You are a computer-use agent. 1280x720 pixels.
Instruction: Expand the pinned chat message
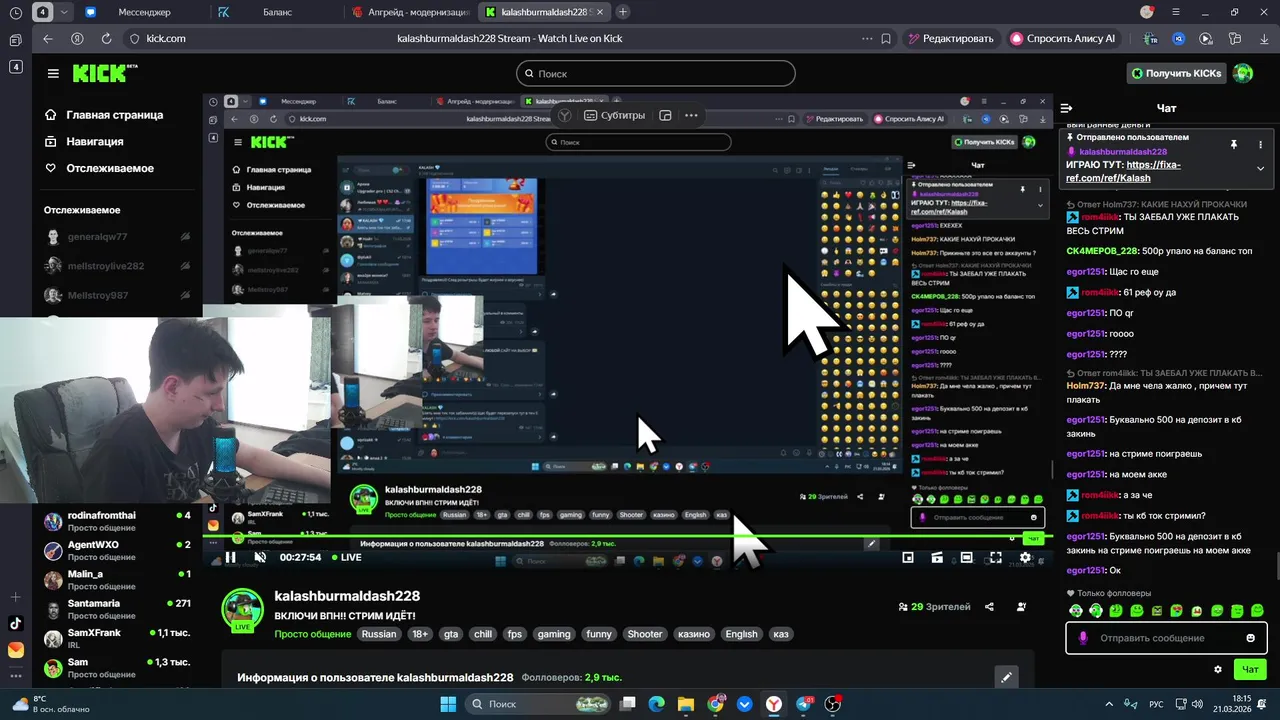pyautogui.click(x=1260, y=168)
